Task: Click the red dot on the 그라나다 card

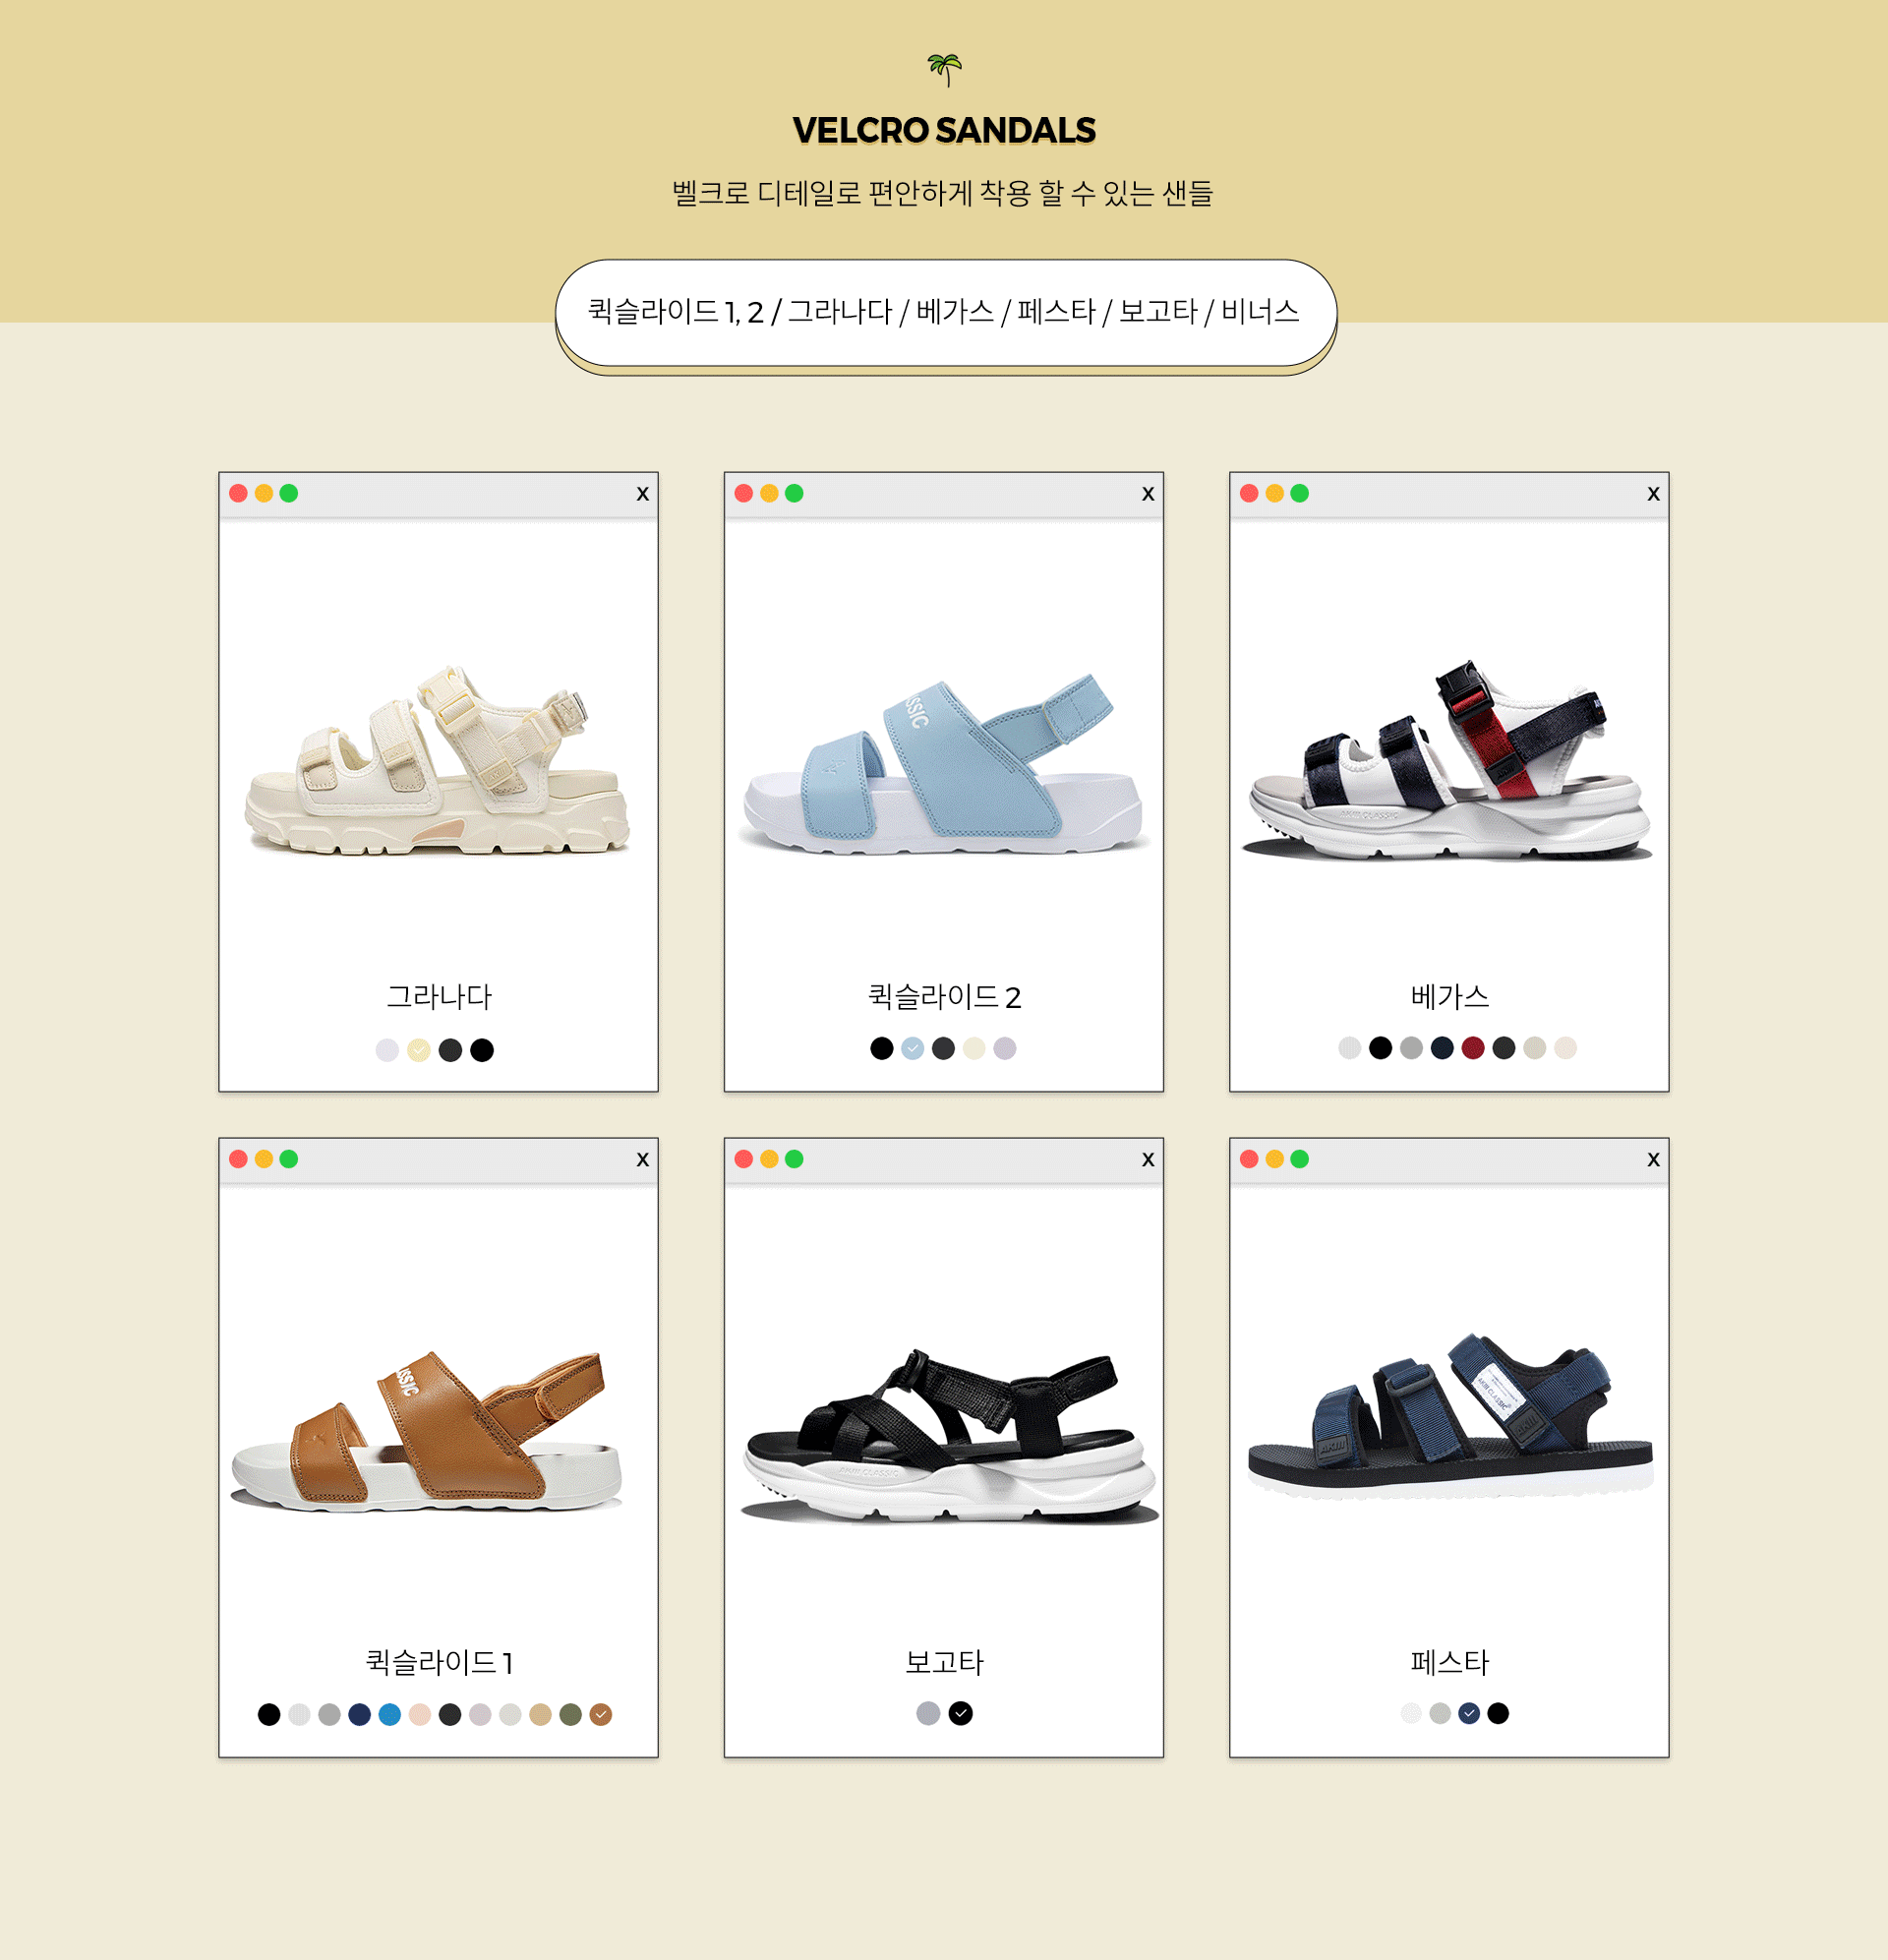Action: tap(238, 493)
